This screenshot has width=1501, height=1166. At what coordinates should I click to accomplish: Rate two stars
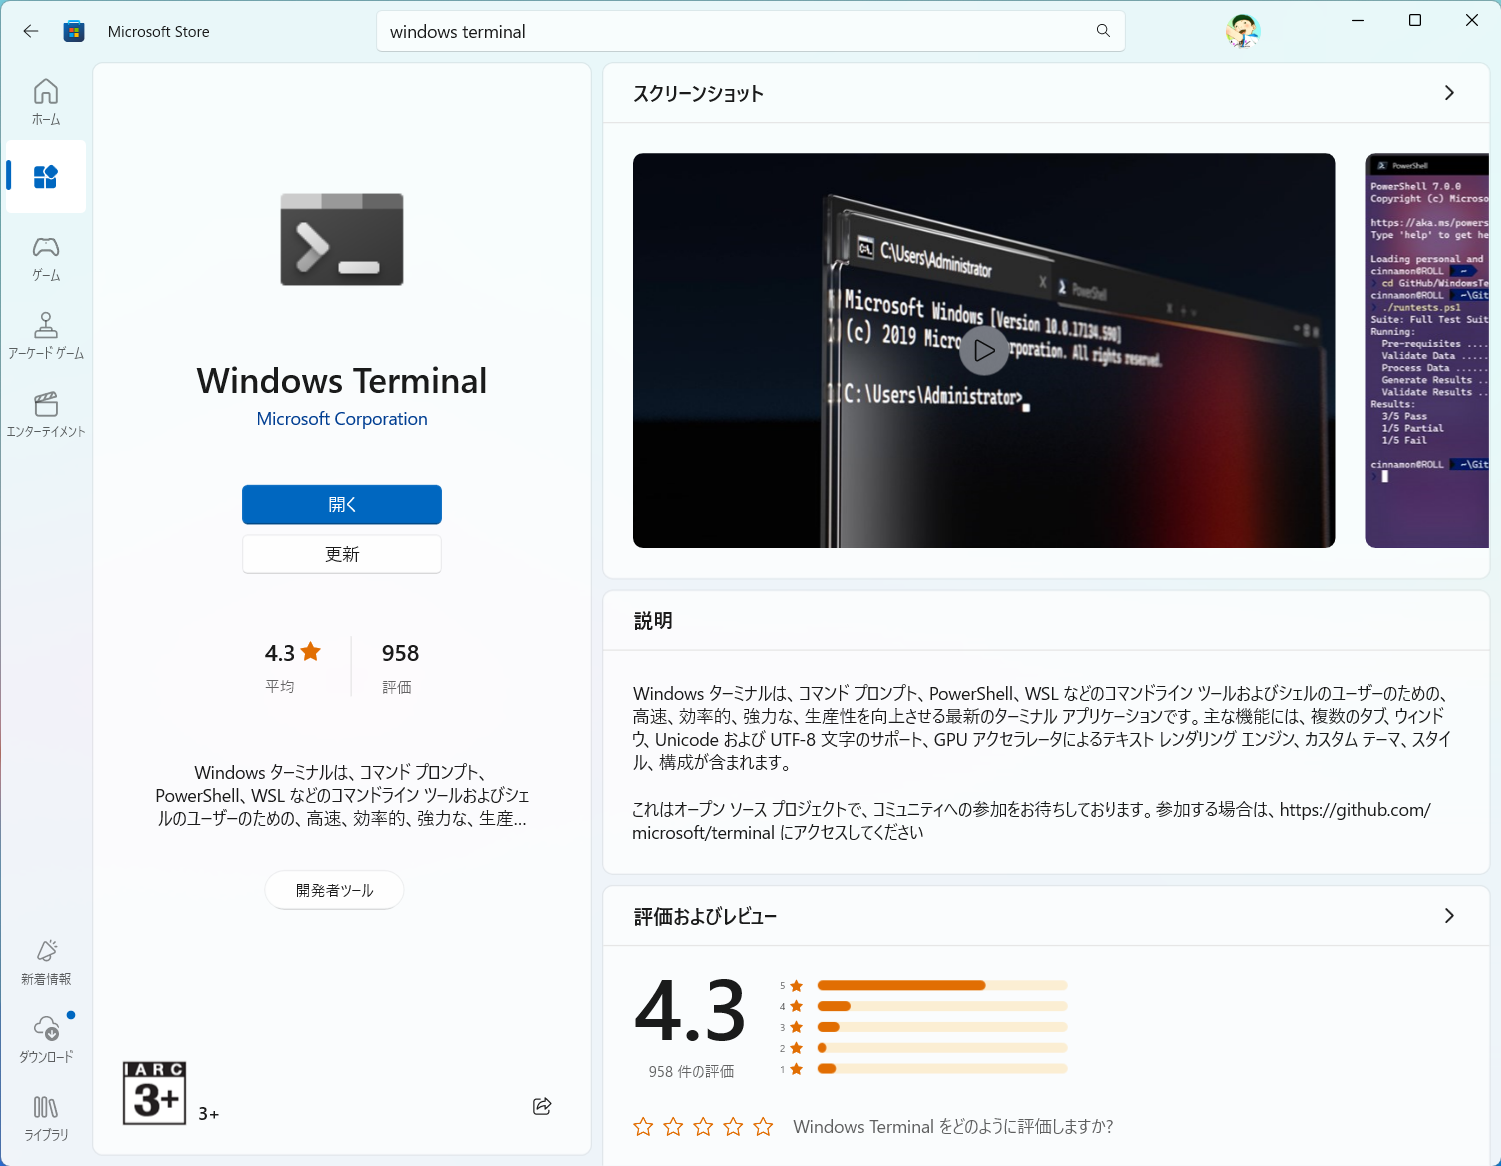pyautogui.click(x=673, y=1127)
